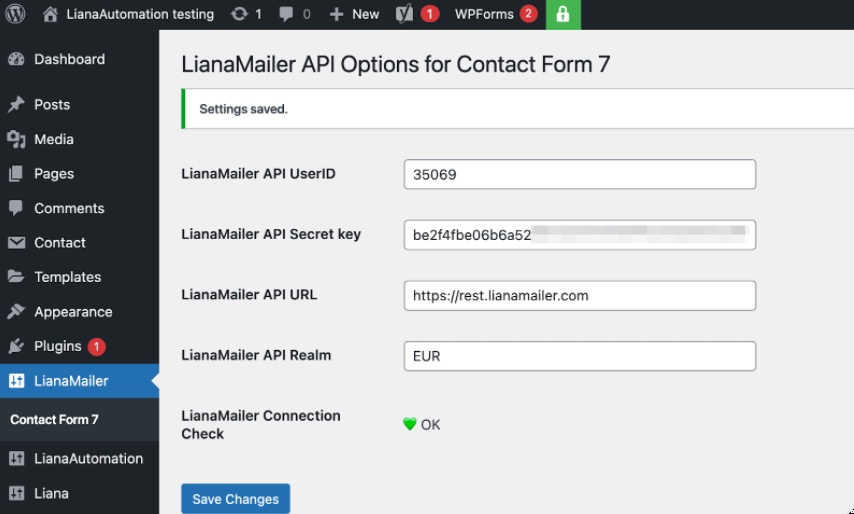
Task: Click the Plugins update badge showing 1
Action: click(x=96, y=346)
